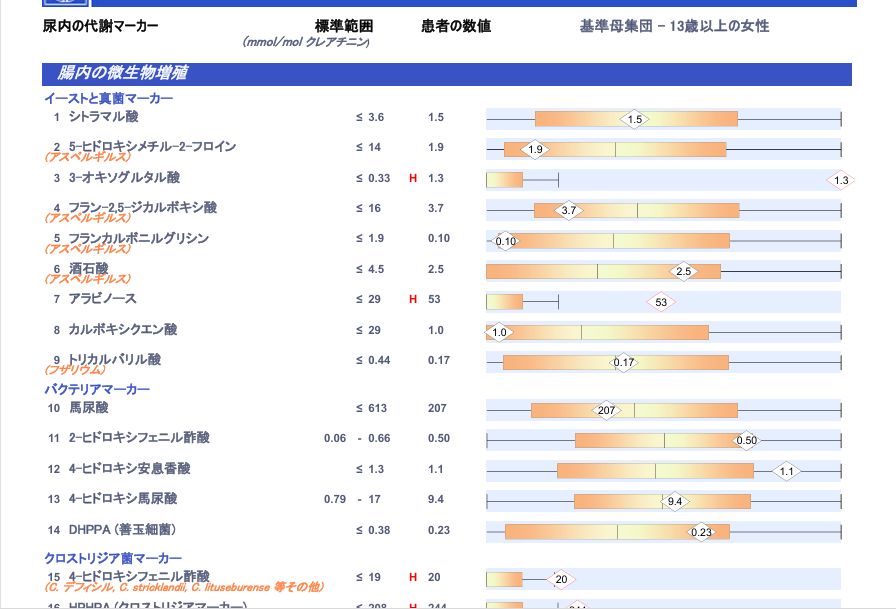Click the 尿内の代謝マーカー title text
This screenshot has width=896, height=609.
pos(100,26)
